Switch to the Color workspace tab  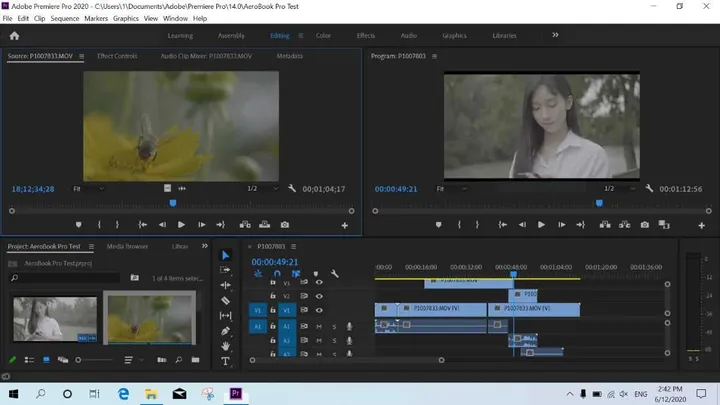(323, 36)
